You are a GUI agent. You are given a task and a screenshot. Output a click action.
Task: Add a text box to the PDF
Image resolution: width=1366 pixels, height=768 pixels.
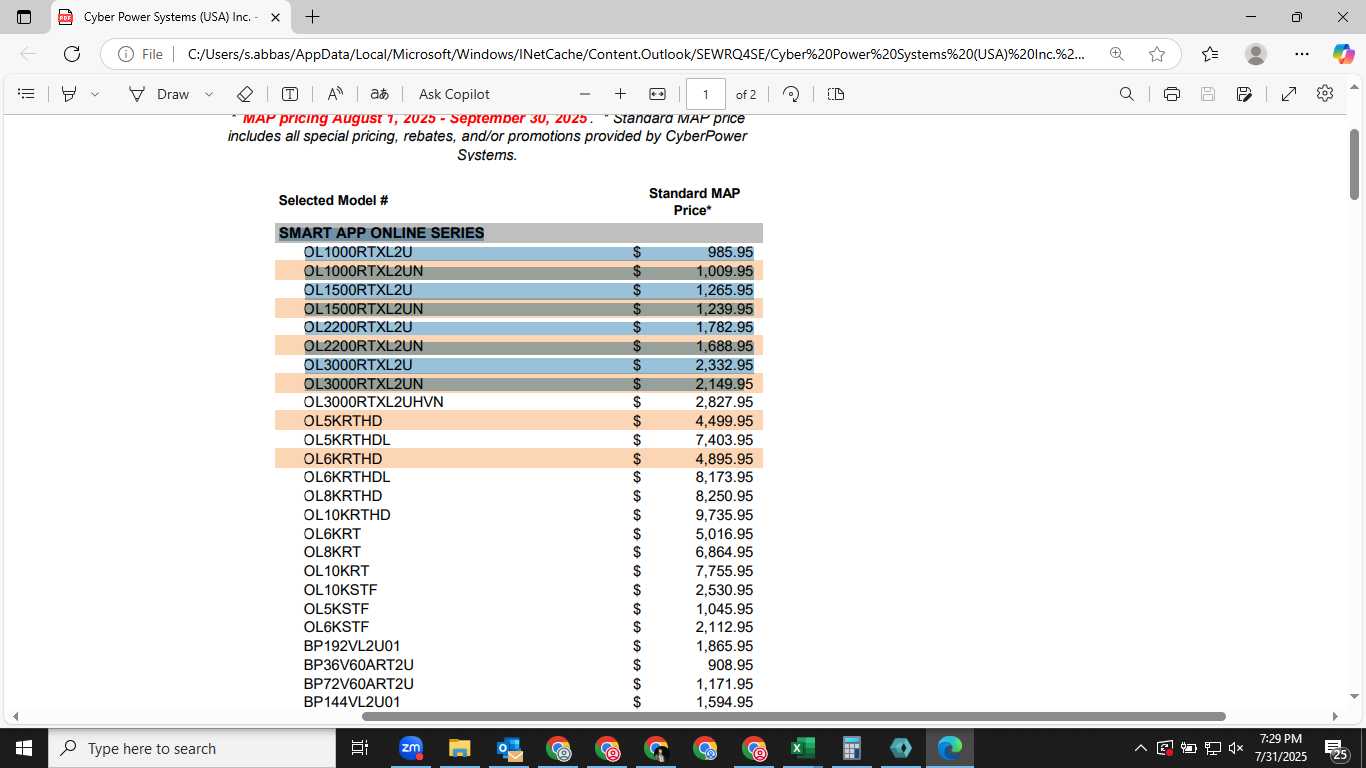(x=290, y=94)
